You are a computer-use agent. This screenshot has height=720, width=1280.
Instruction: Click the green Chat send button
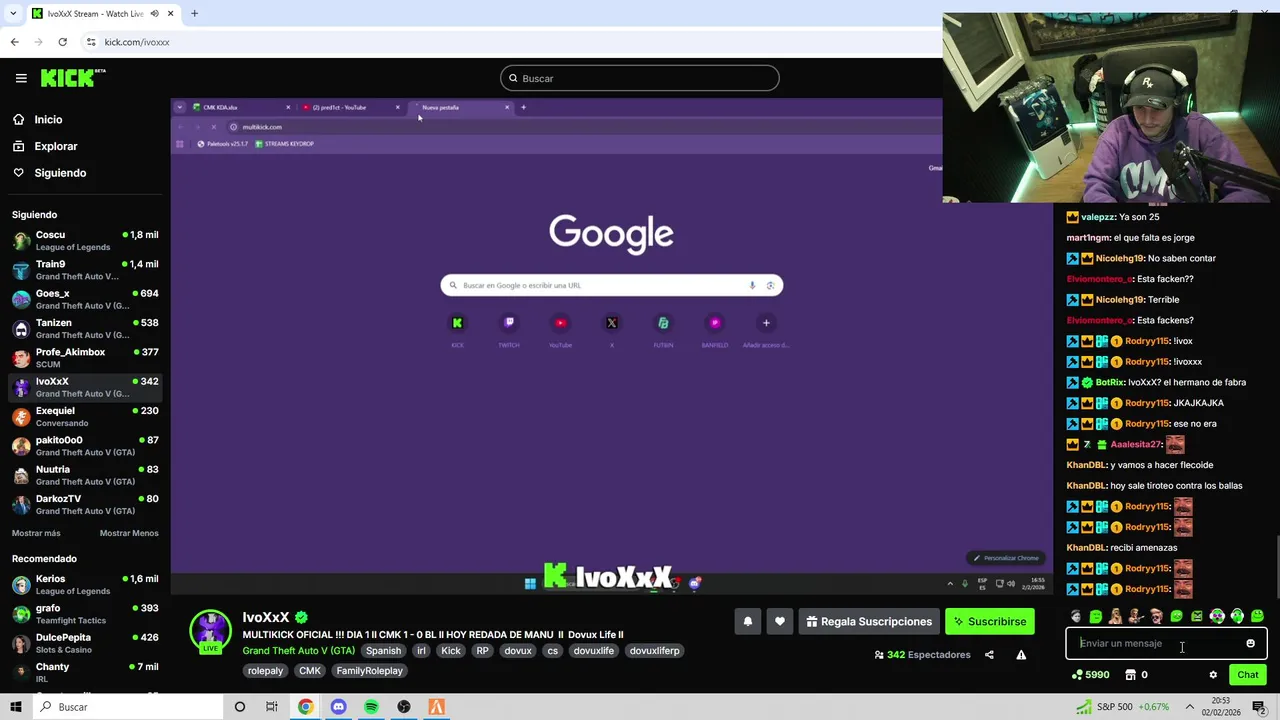click(1247, 675)
